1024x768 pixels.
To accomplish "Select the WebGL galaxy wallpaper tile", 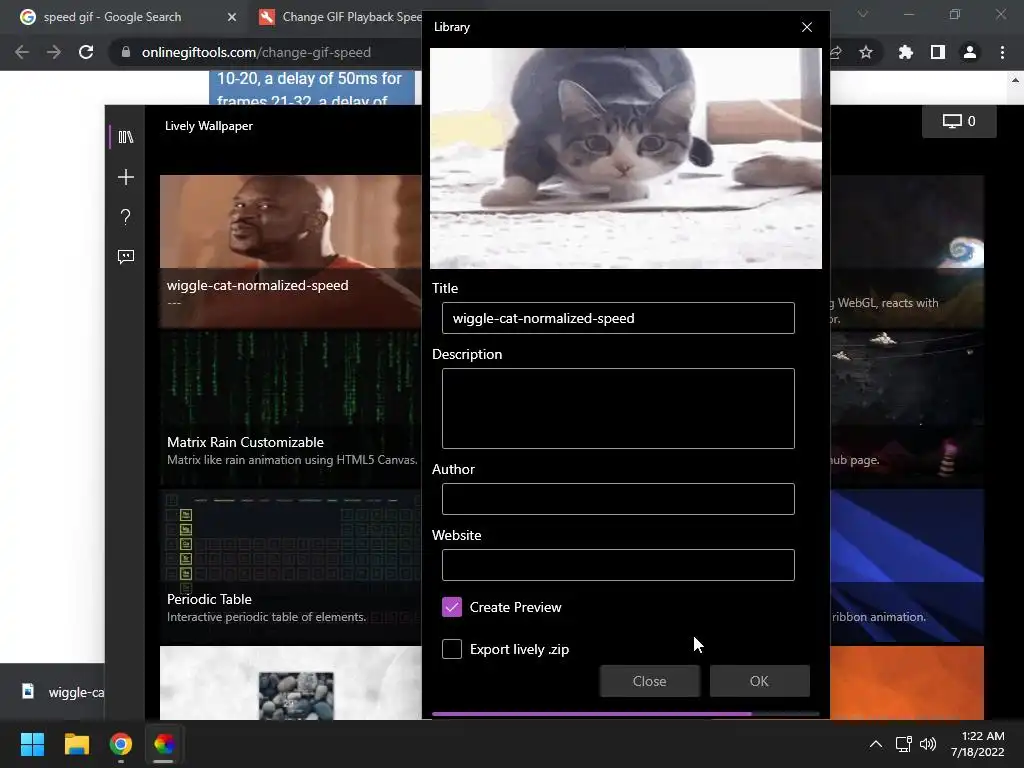I will coord(907,251).
